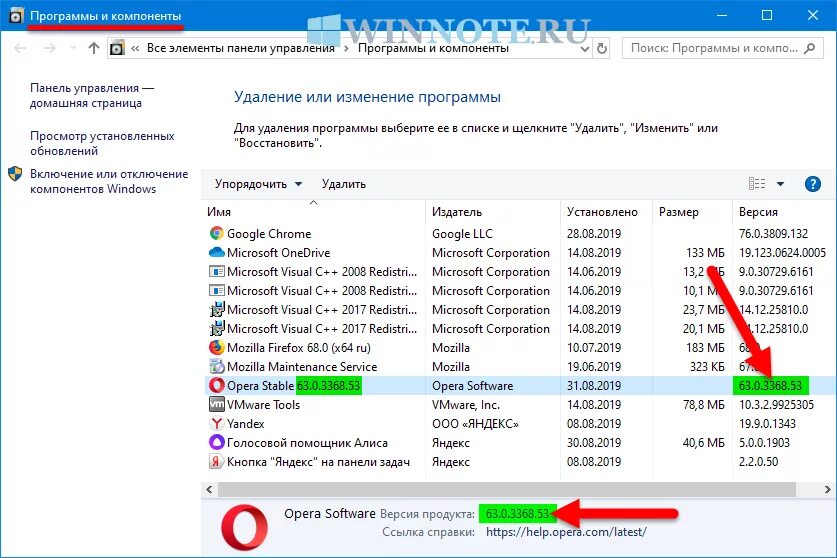The height and width of the screenshot is (558, 837).
Task: Expand the view options dropdown arrow
Action: (780, 184)
